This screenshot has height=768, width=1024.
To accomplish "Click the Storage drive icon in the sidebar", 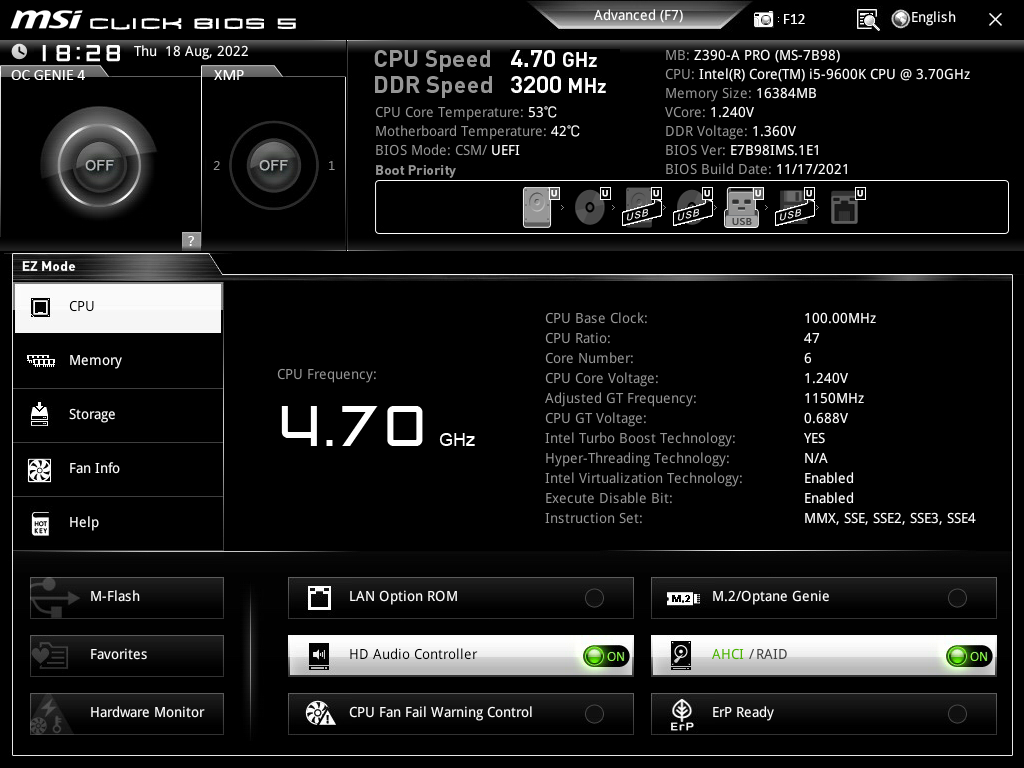I will tap(39, 414).
